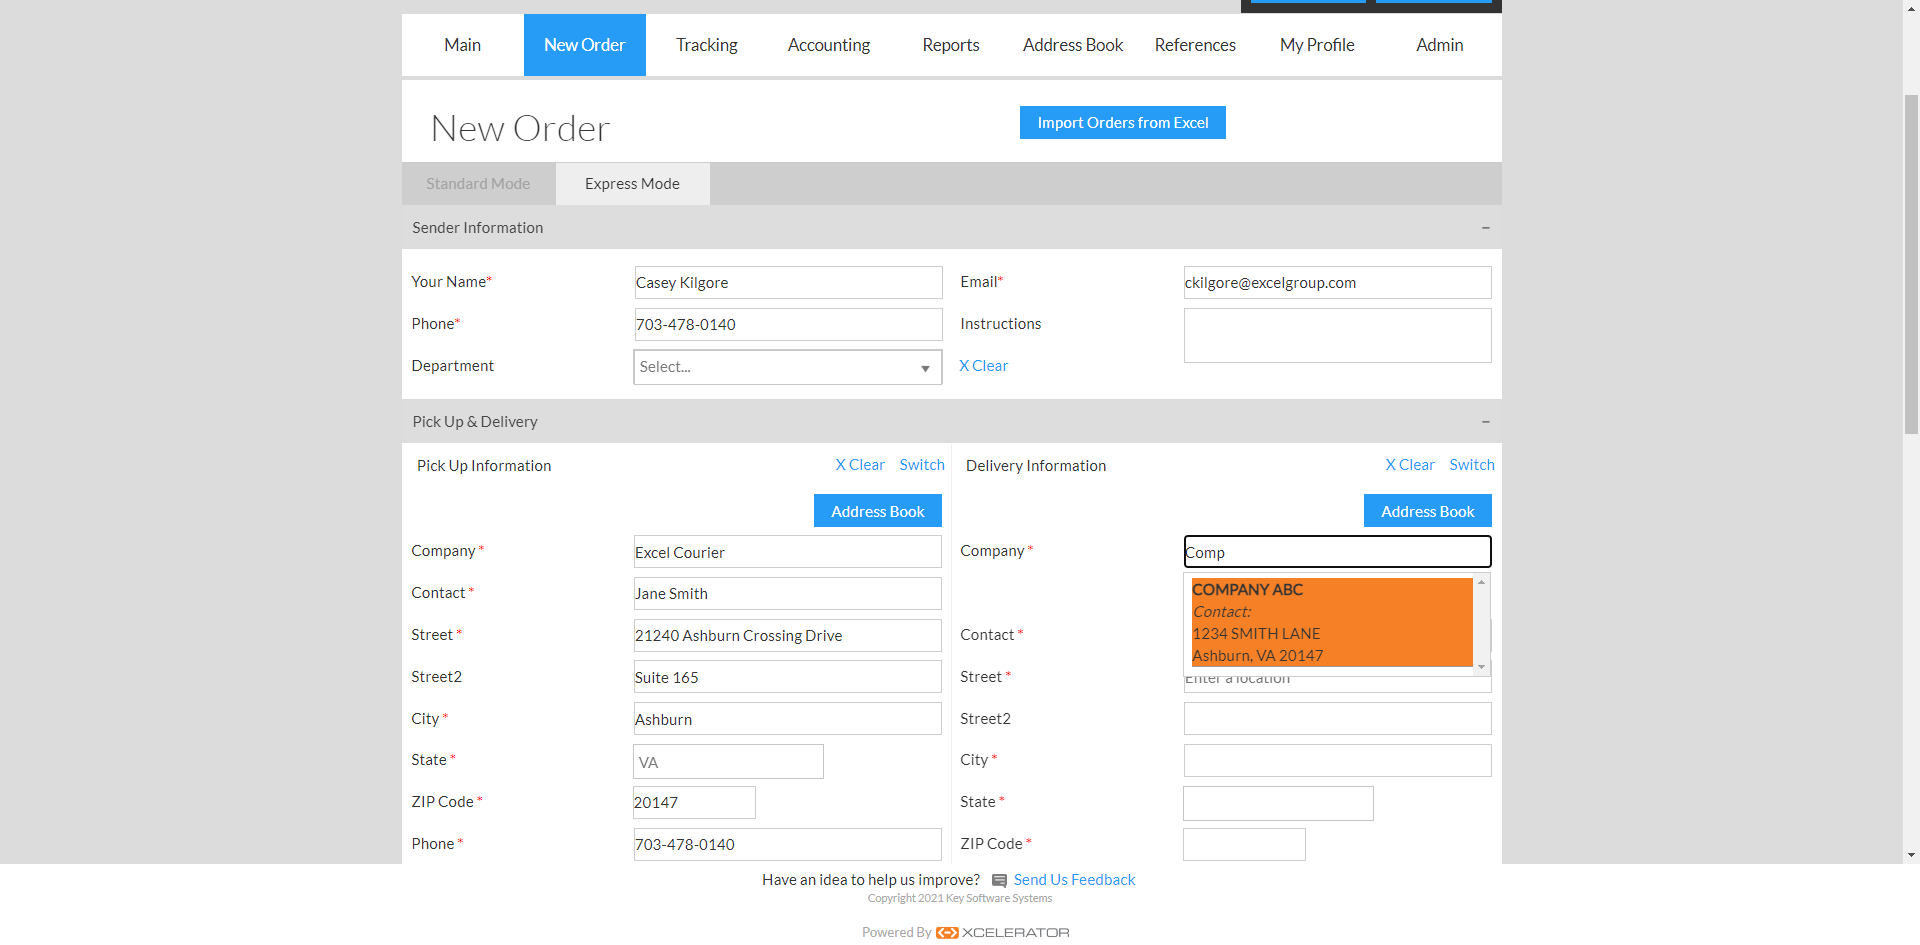Screen dimensions: 1920x945
Task: Collapse the Pick Up & Delivery section
Action: (x=1485, y=422)
